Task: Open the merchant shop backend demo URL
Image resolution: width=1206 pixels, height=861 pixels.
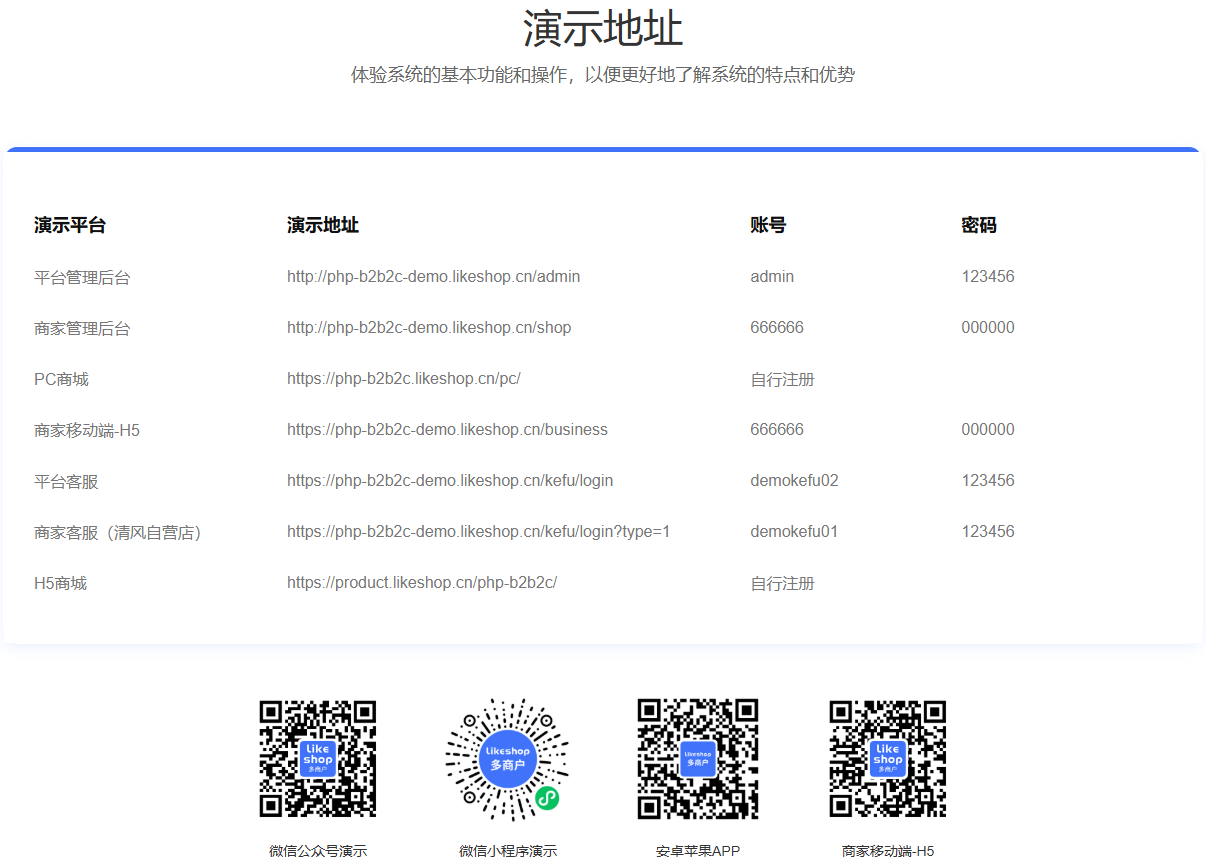Action: coord(429,328)
